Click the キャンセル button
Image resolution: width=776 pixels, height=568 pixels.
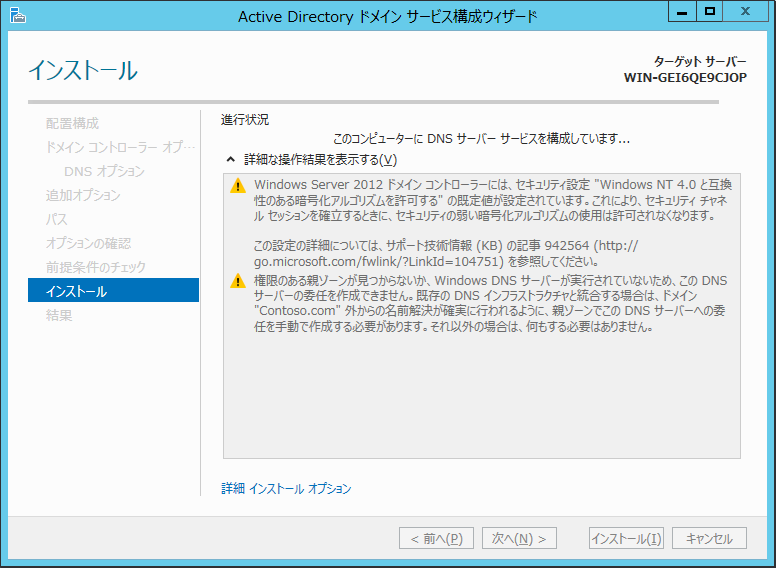click(709, 538)
